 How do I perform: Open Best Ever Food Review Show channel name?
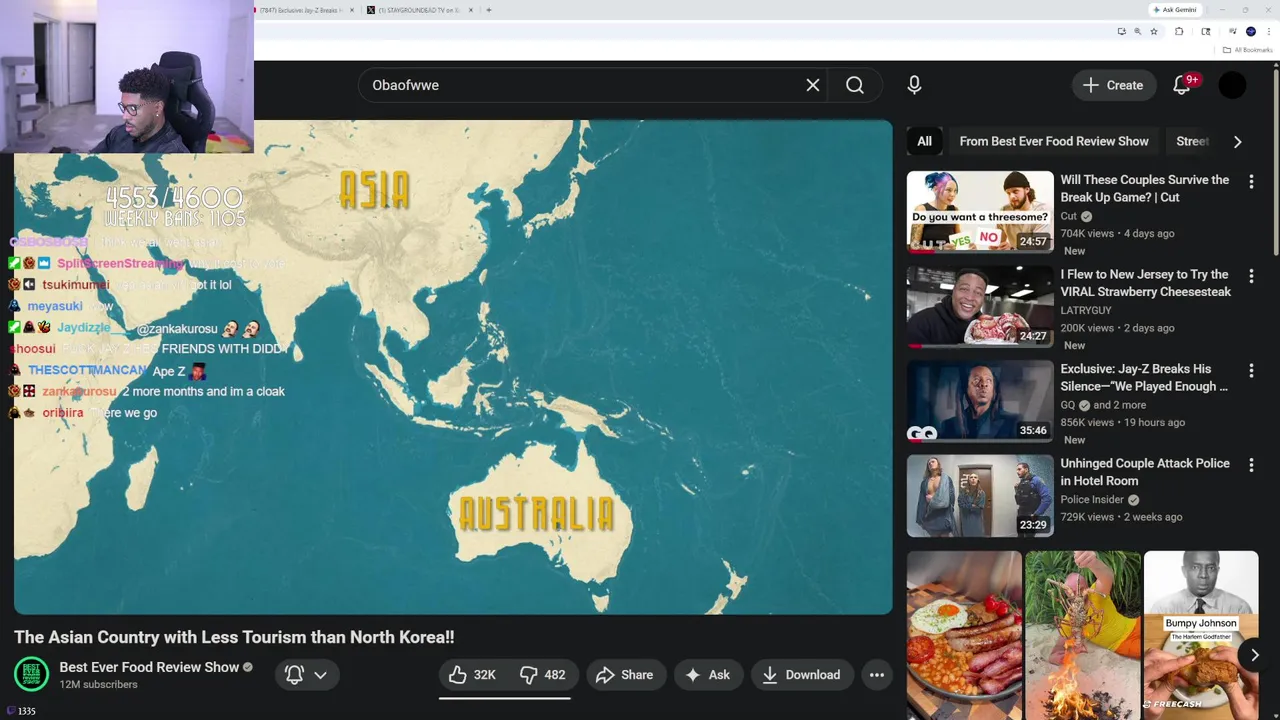pos(149,667)
